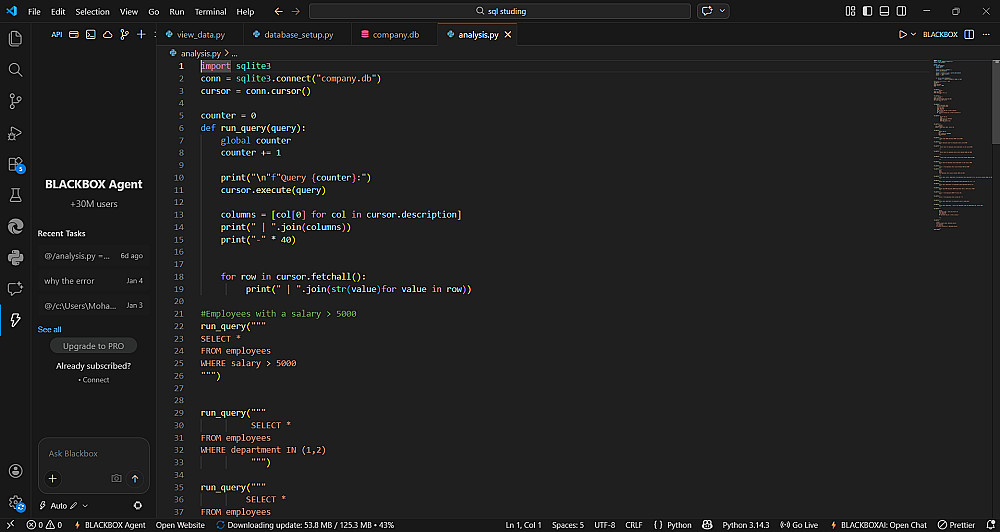Click the plus button in Blackbox chat input
The width and height of the screenshot is (1000, 532).
click(x=53, y=479)
